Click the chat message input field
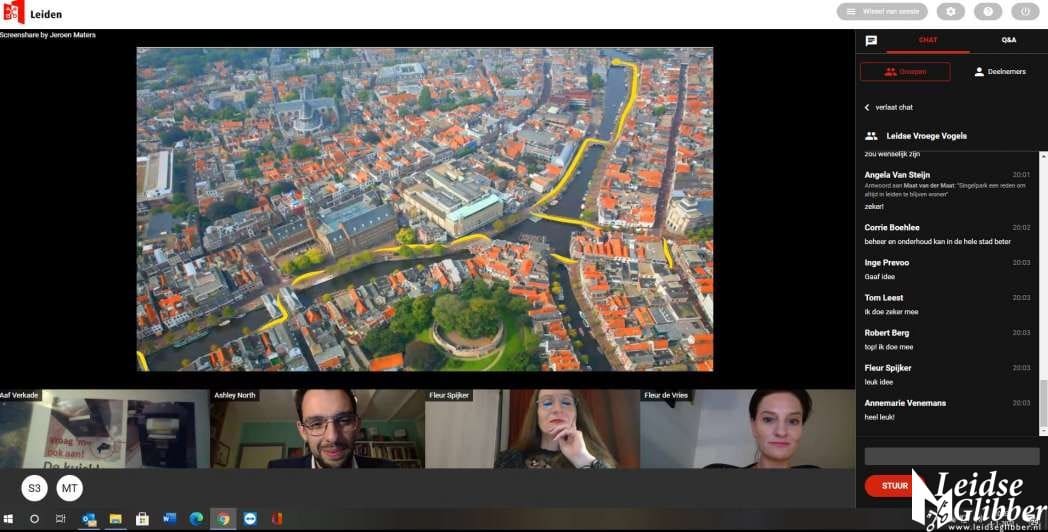This screenshot has height=532, width=1048. coord(950,456)
